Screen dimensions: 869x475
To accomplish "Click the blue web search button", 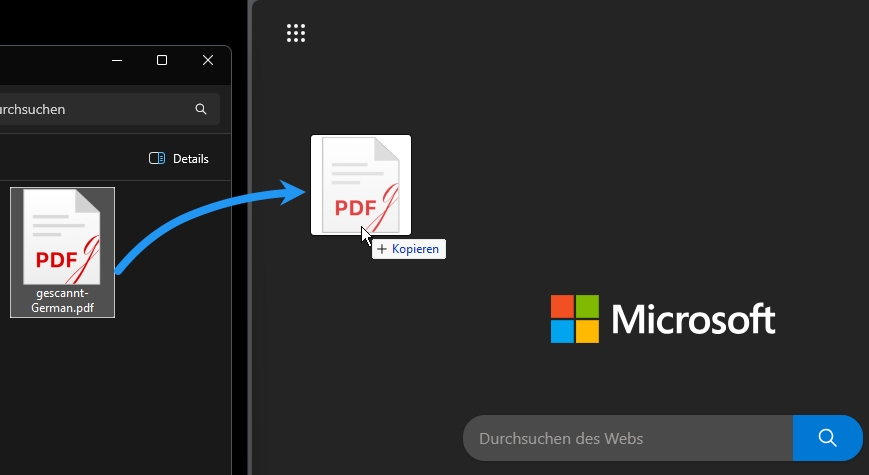I will [827, 438].
